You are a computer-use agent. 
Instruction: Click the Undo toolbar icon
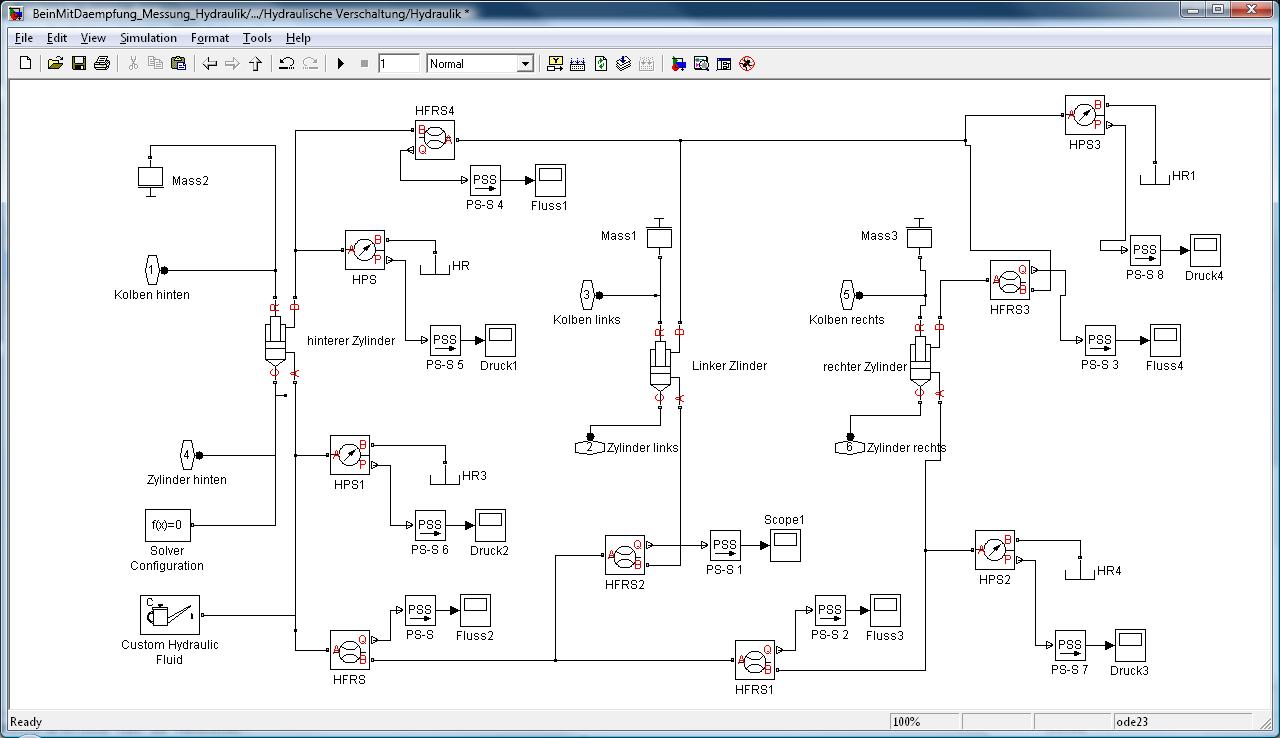[x=286, y=63]
